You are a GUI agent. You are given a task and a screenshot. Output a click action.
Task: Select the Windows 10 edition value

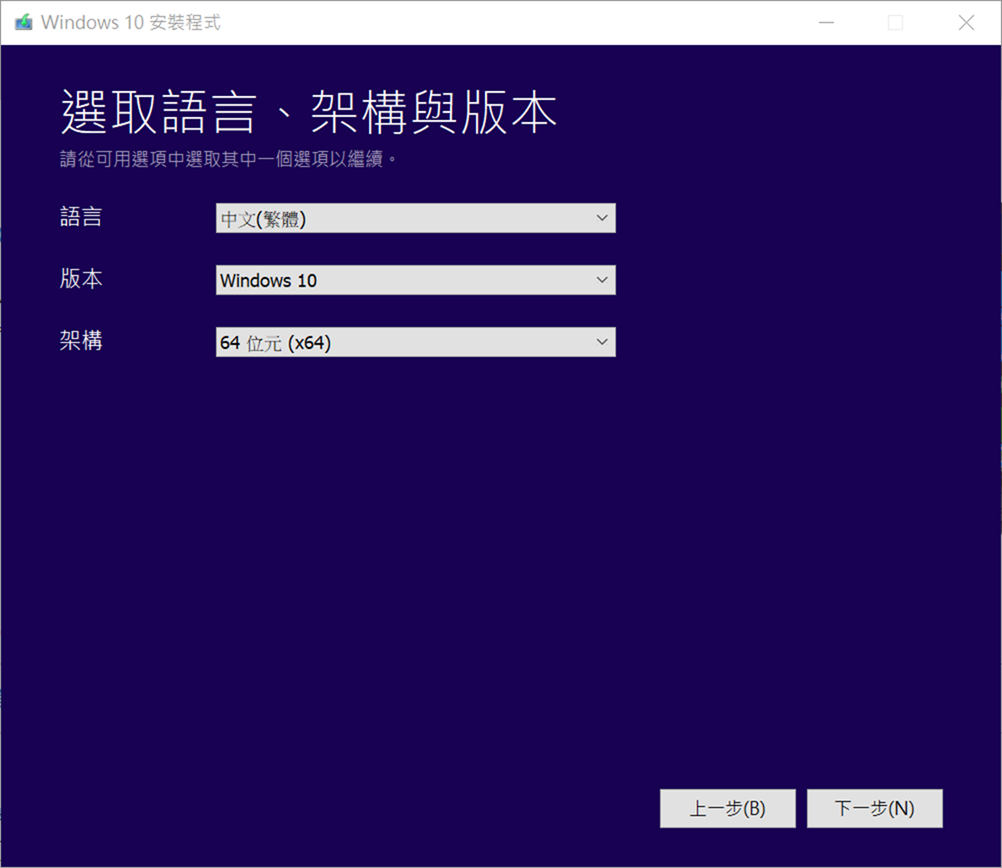[x=267, y=280]
